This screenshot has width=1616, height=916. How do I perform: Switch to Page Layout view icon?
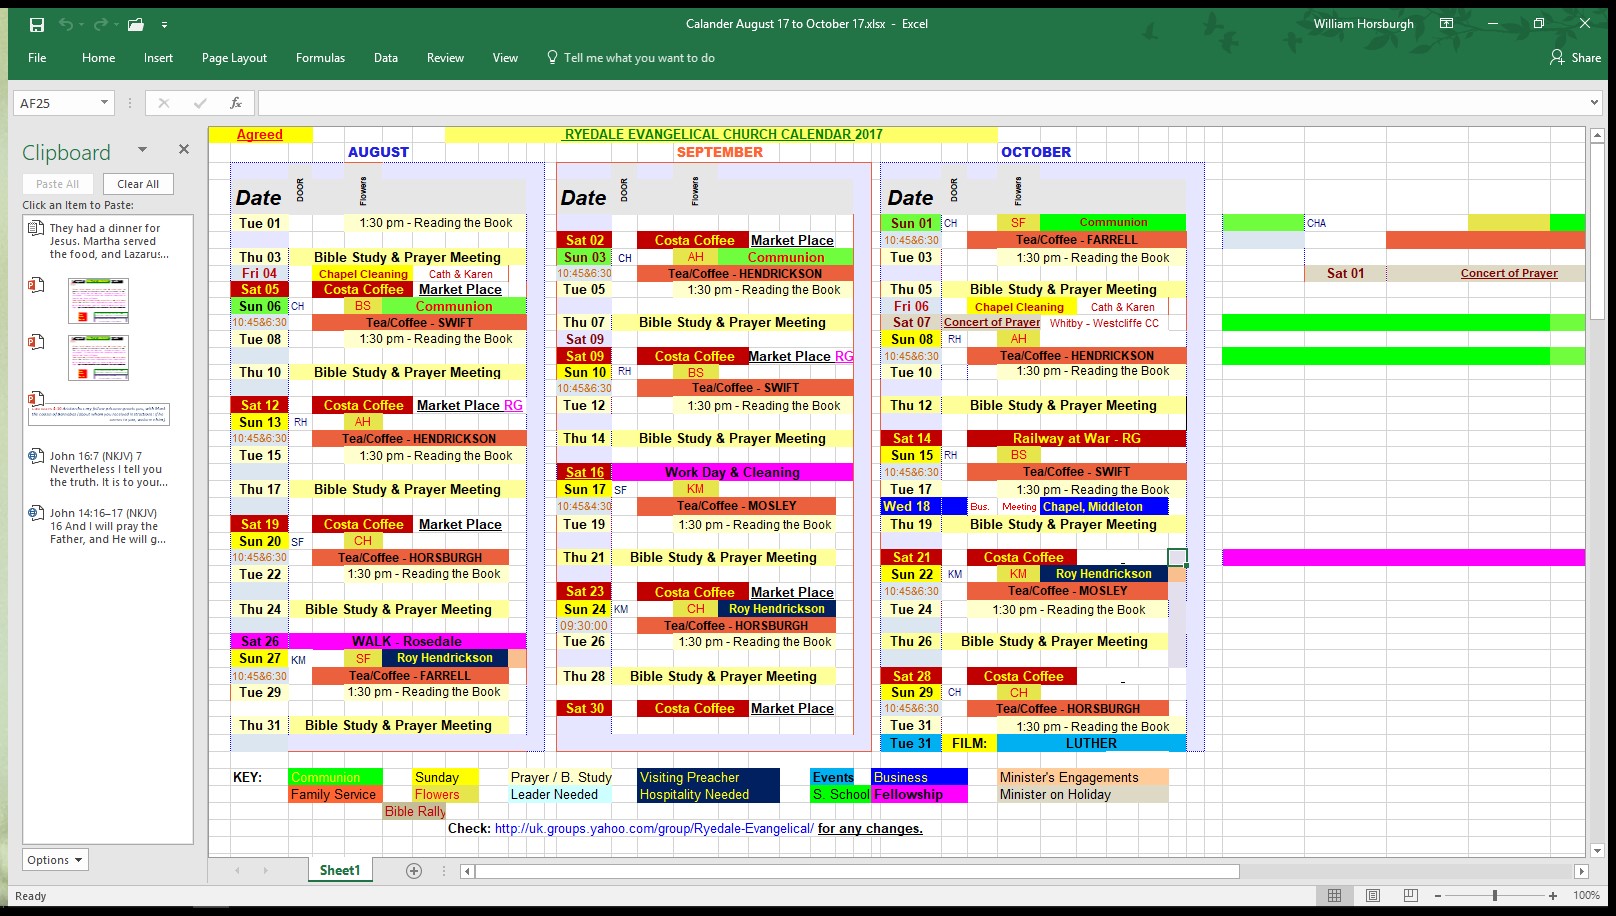pyautogui.click(x=1372, y=895)
